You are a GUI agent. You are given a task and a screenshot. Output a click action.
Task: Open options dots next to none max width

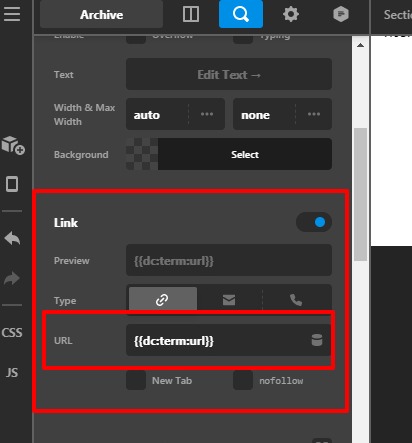(314, 114)
